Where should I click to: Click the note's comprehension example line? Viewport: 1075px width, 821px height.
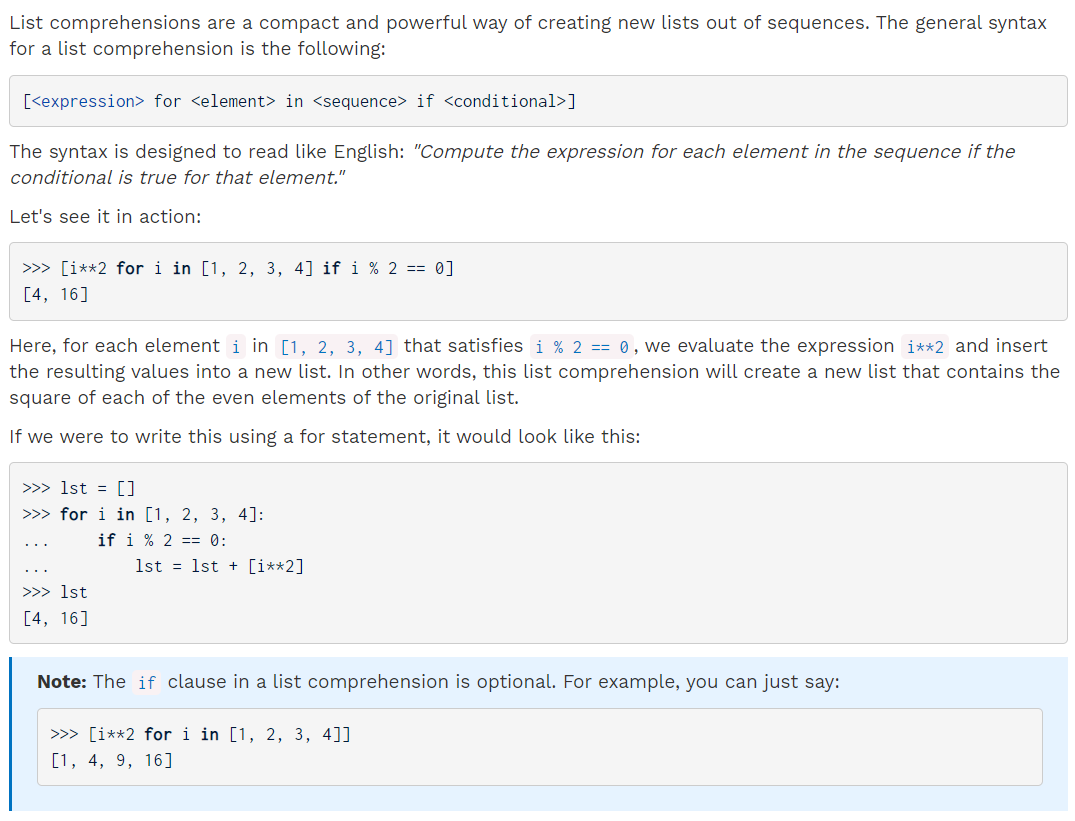click(200, 734)
